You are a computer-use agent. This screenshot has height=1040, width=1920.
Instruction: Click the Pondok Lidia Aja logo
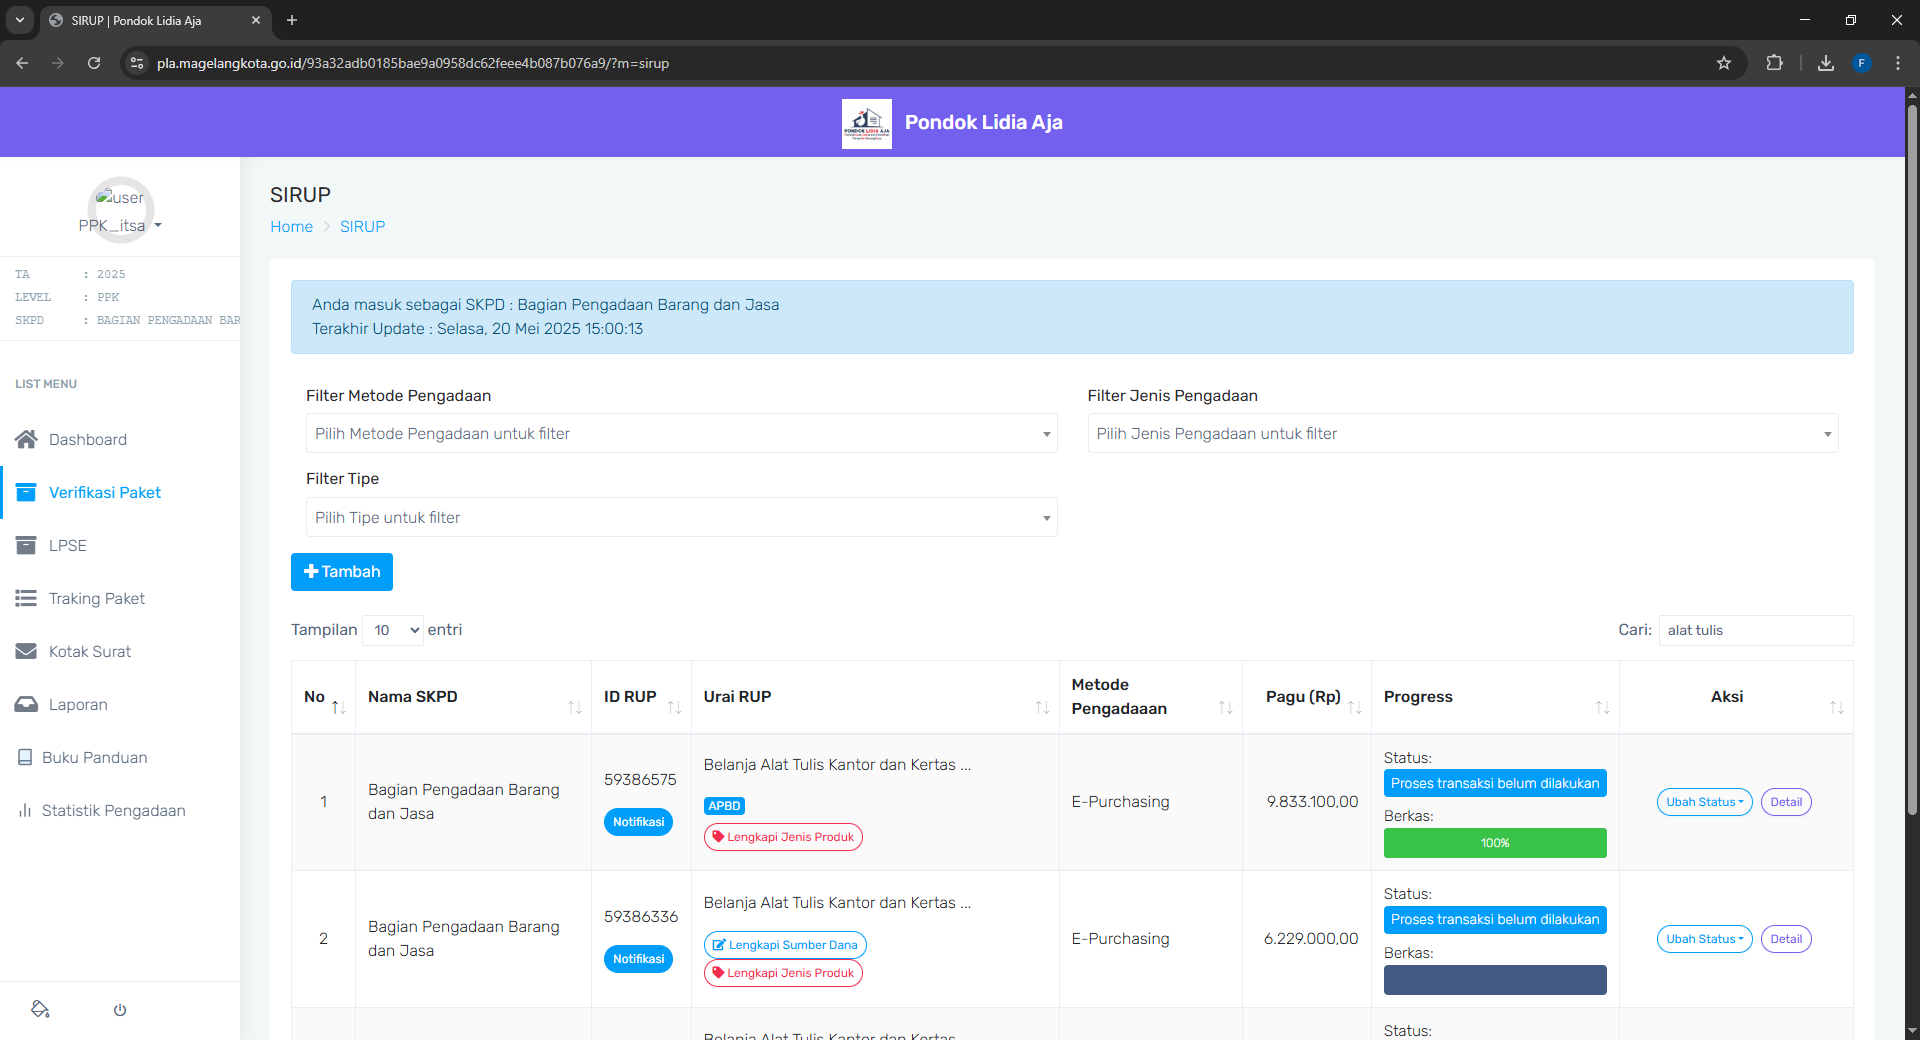(x=866, y=123)
